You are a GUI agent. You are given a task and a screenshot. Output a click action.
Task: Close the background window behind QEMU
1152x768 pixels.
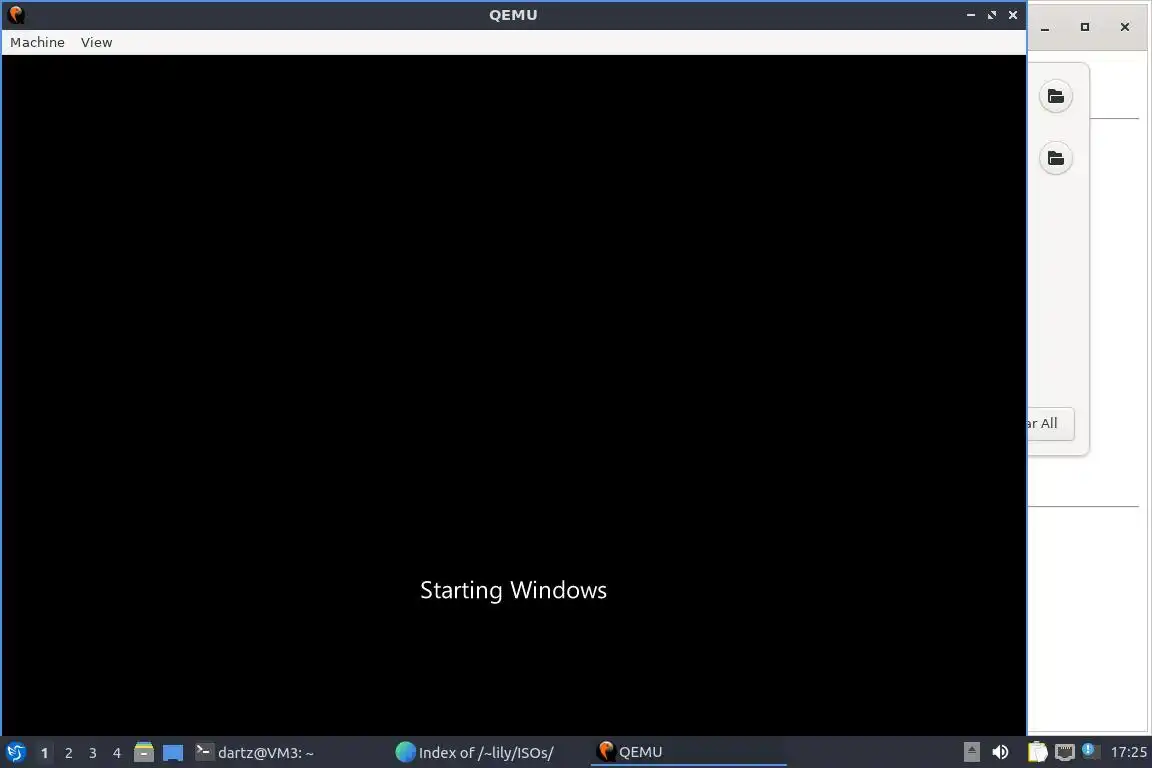click(1125, 27)
